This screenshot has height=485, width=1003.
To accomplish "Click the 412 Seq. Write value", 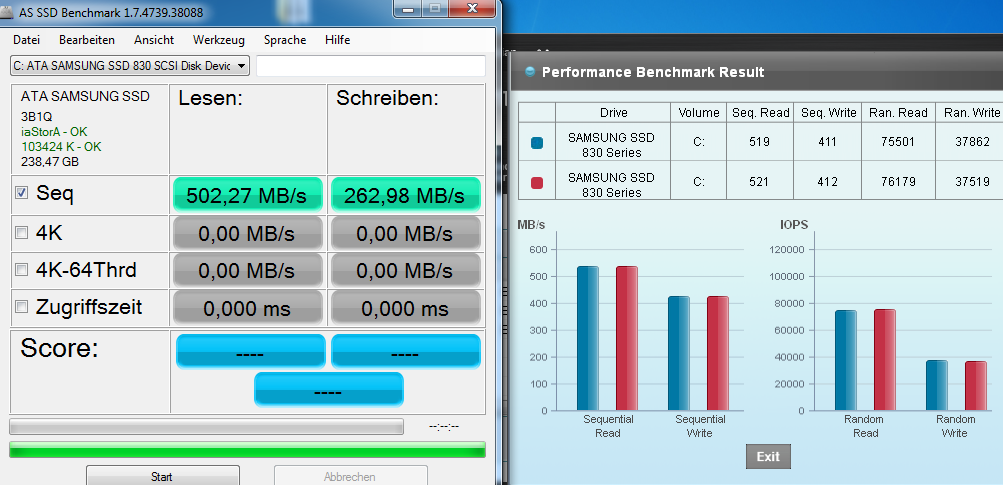I will [827, 182].
